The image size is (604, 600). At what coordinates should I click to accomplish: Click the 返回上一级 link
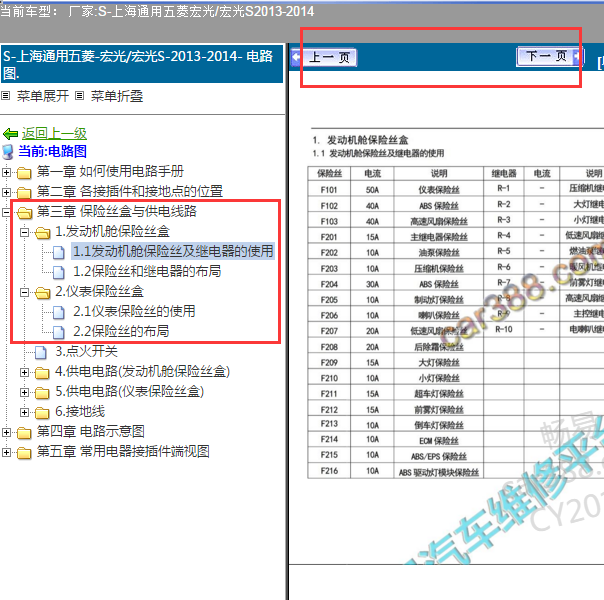tap(54, 134)
